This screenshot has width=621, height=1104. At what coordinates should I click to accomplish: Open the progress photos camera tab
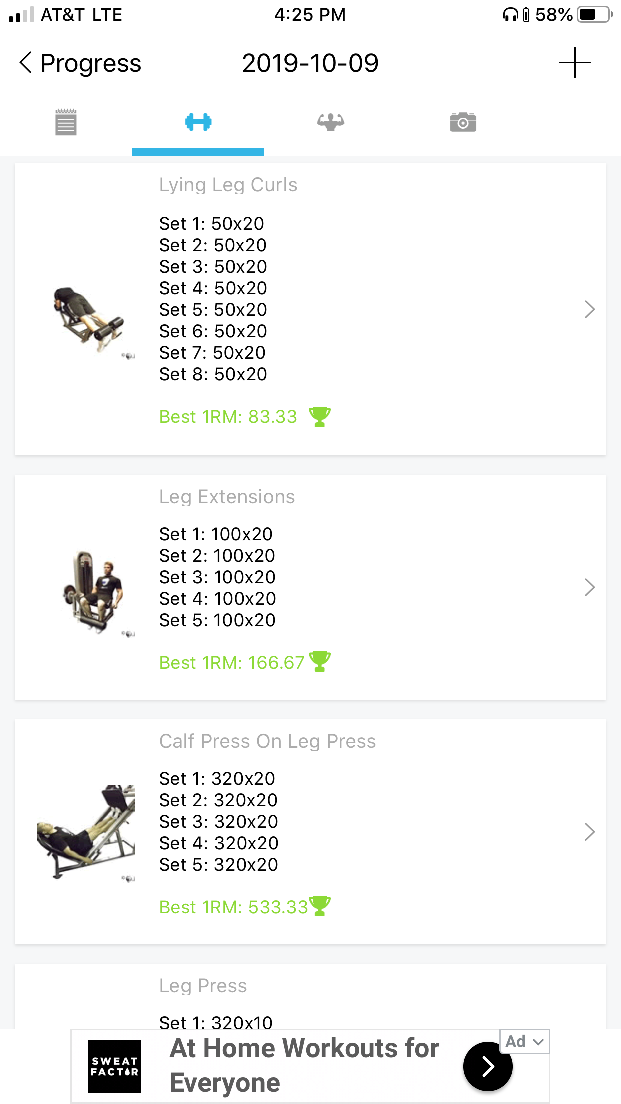462,122
